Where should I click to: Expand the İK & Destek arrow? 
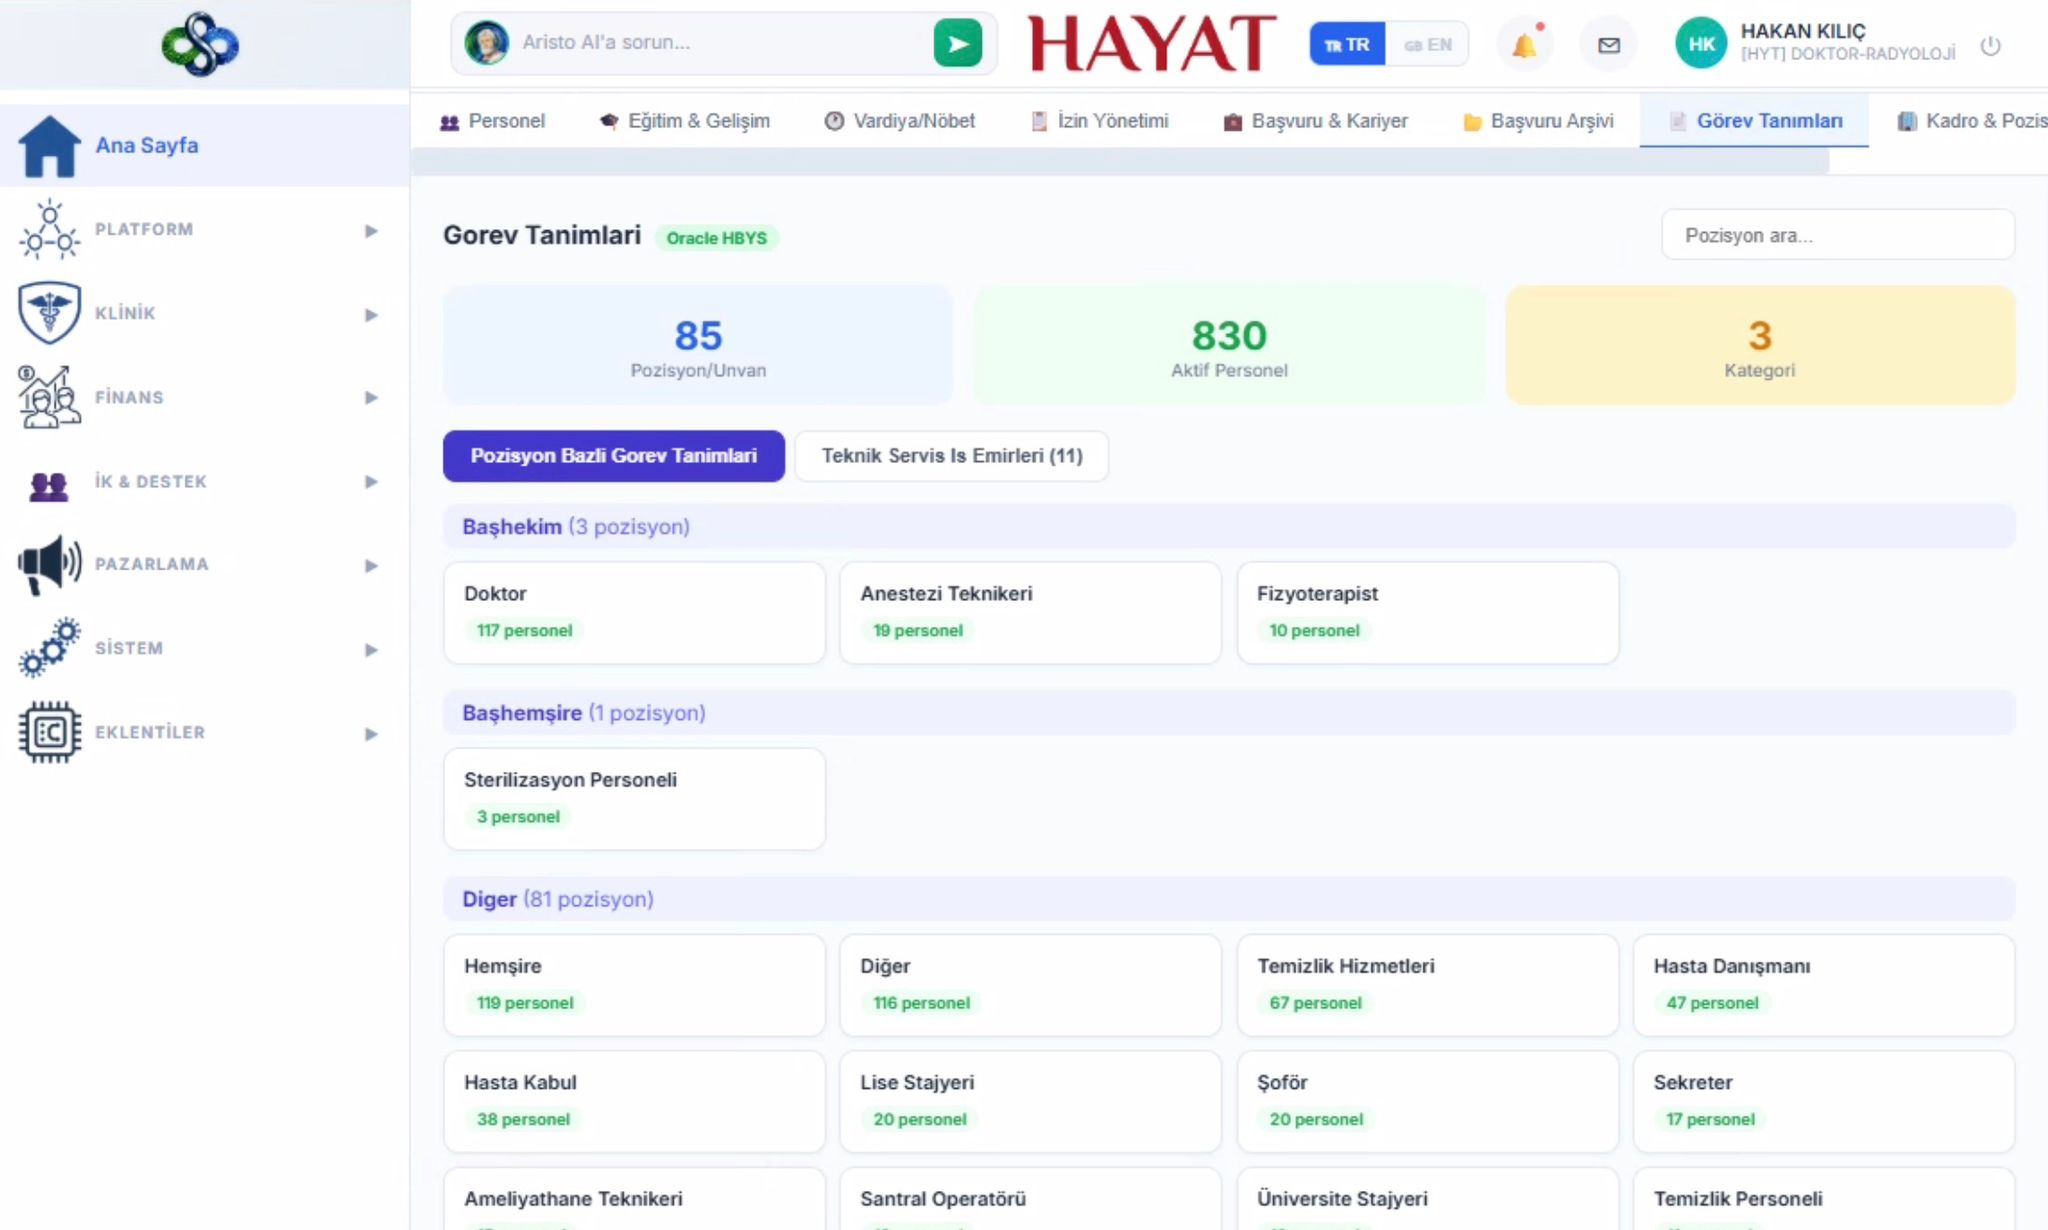[371, 482]
